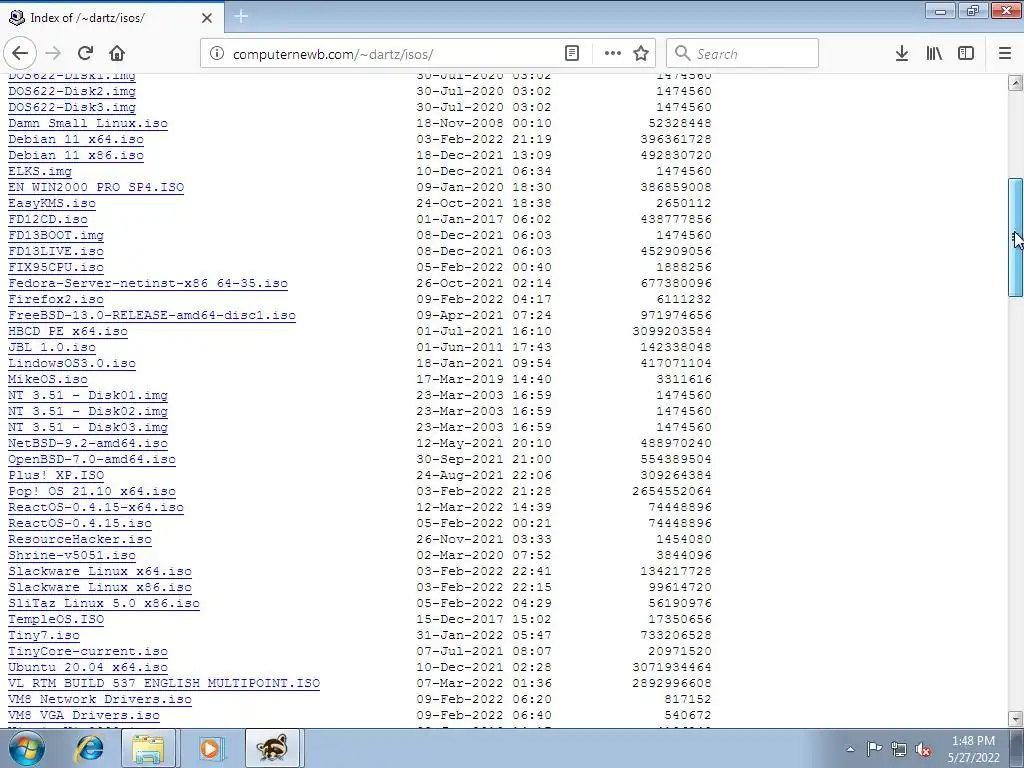Download Pop! OS 21.10 x64.iso
The image size is (1024, 768).
pos(91,491)
